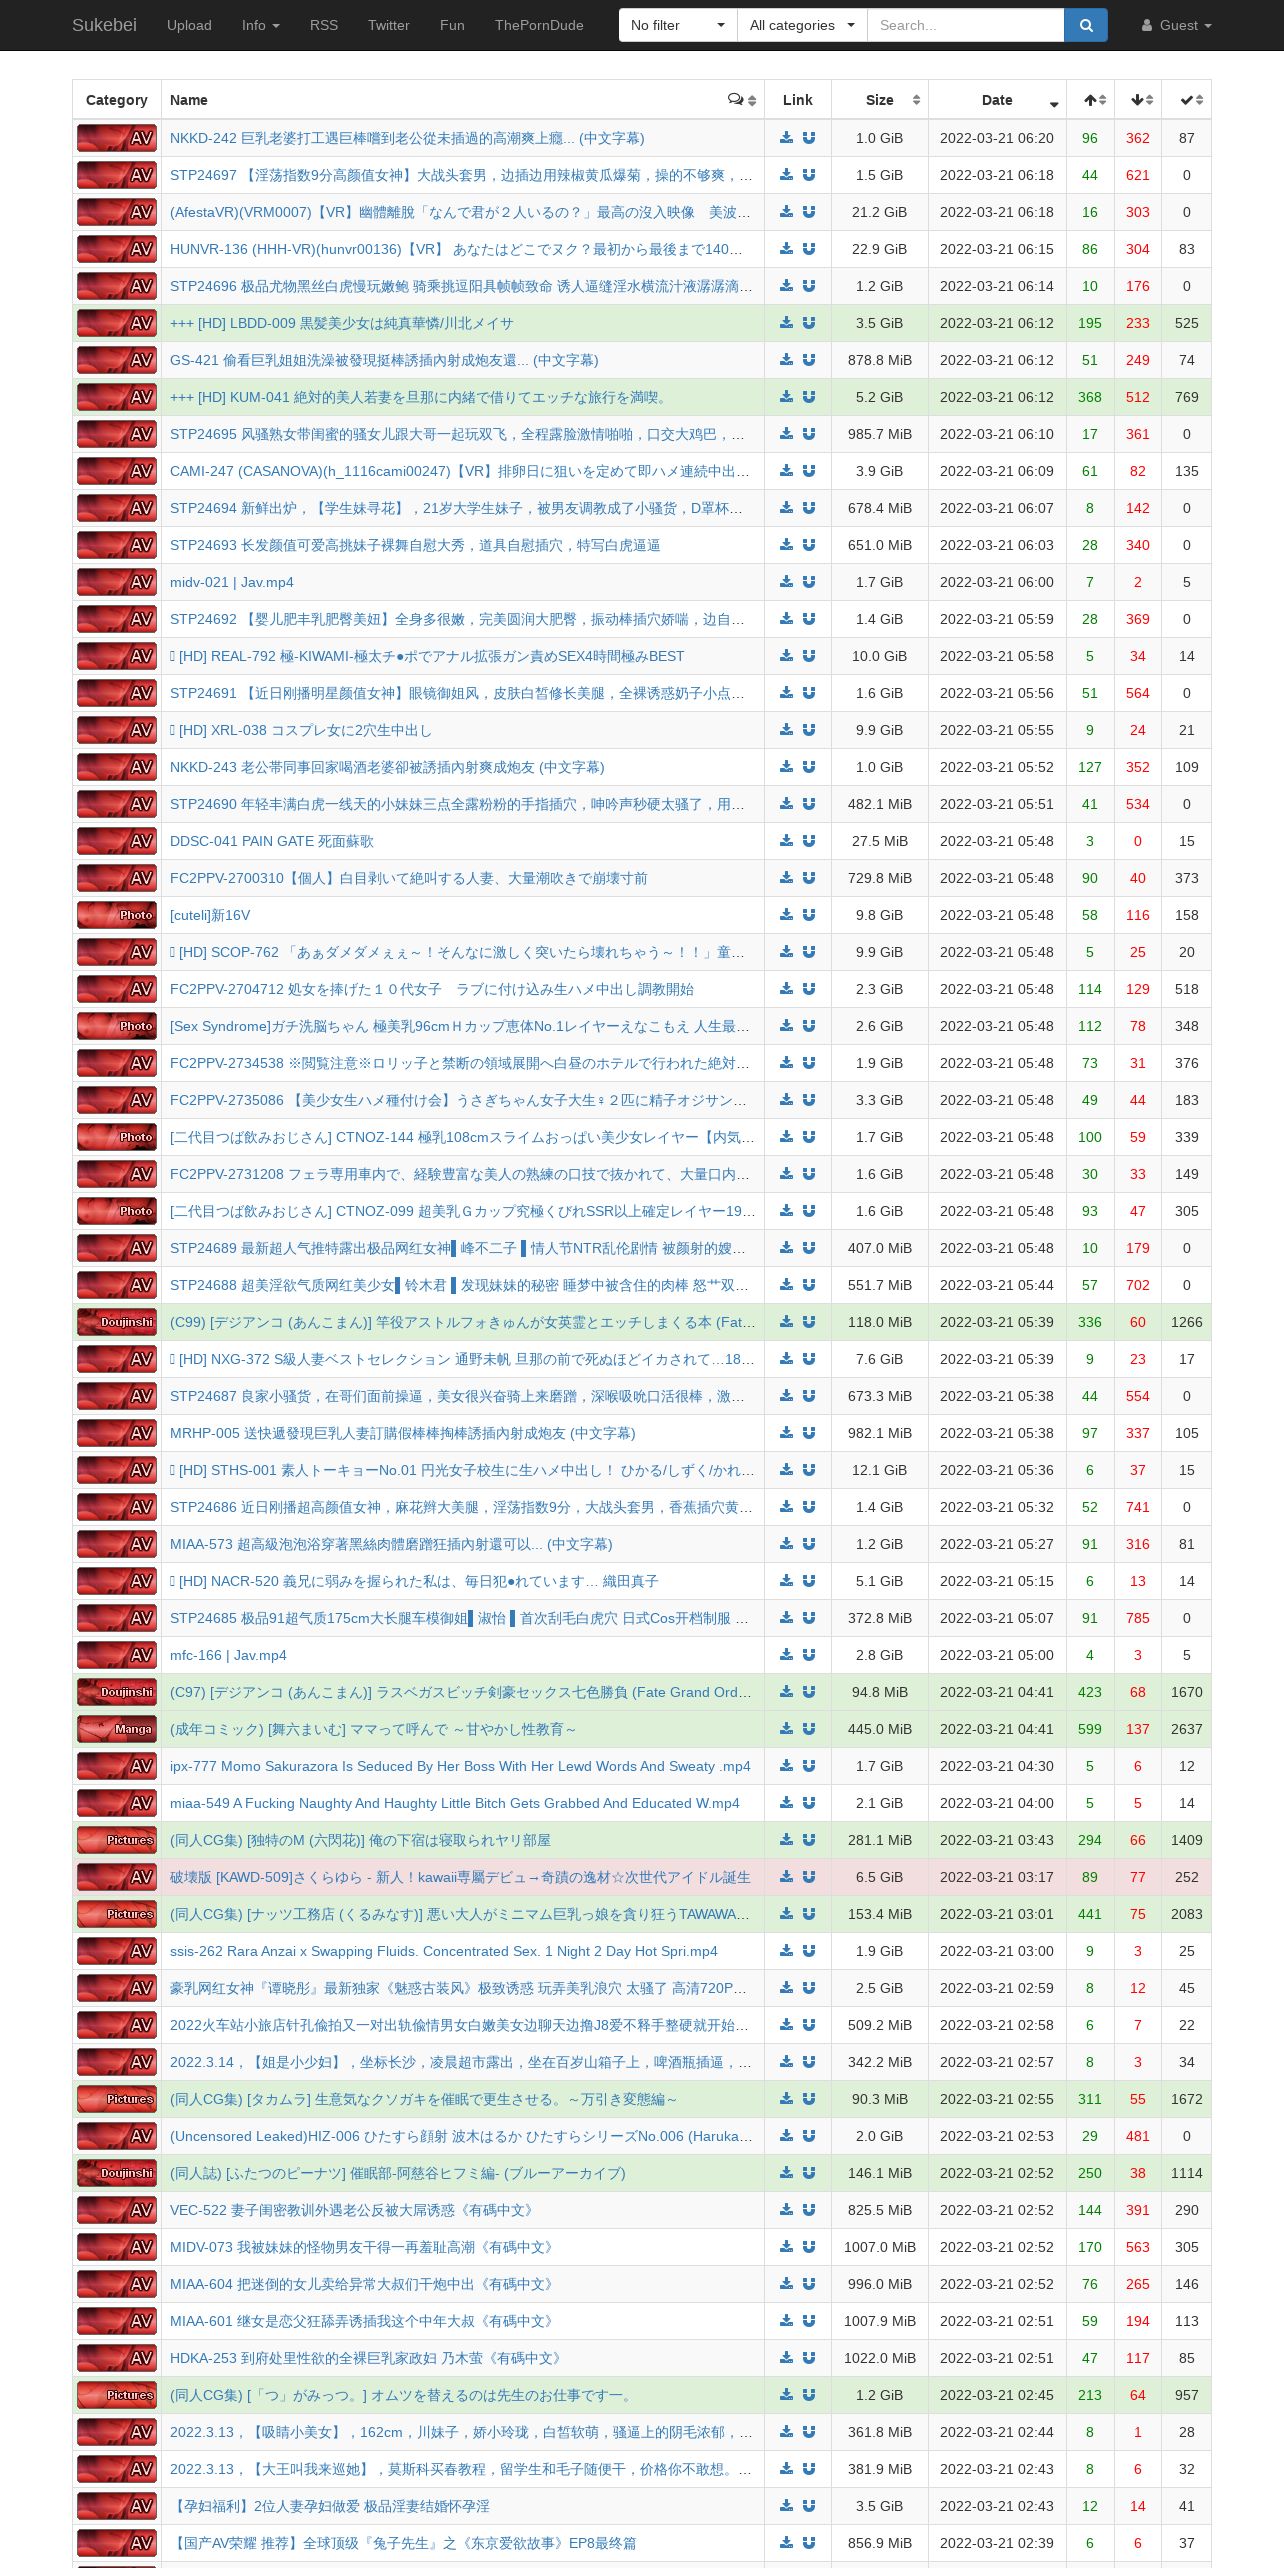This screenshot has width=1284, height=2568.
Task: Download torrent file for DDSC-041 PAIN GATE
Action: pyautogui.click(x=787, y=841)
